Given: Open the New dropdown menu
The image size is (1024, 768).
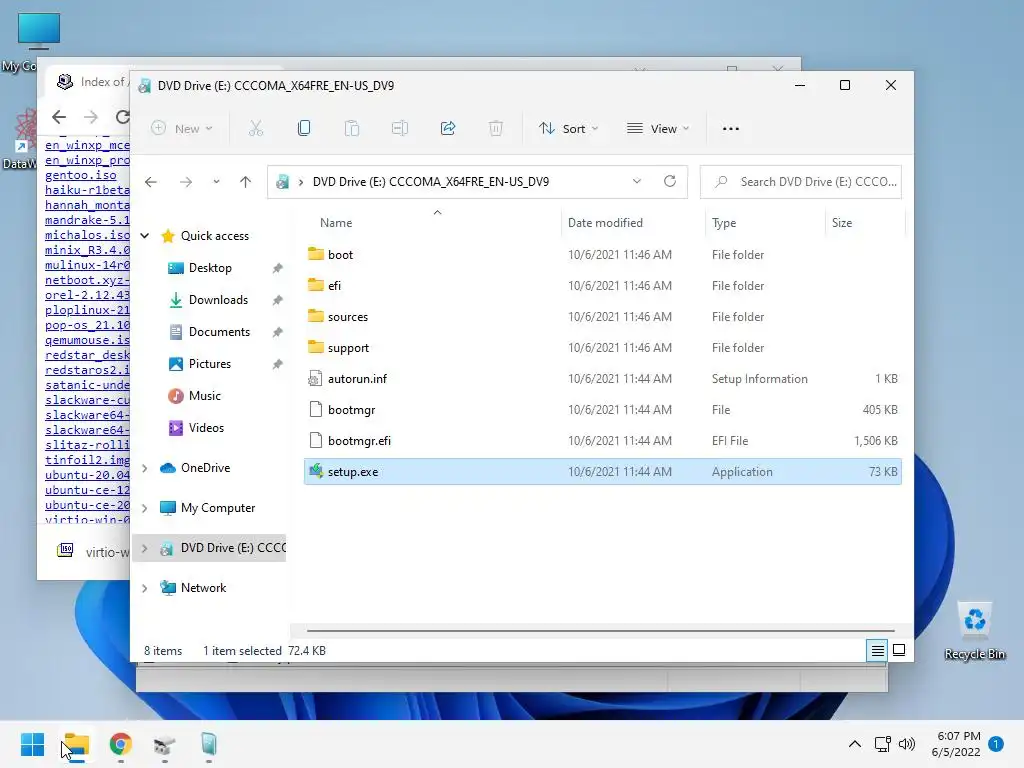Looking at the screenshot, I should tap(182, 129).
